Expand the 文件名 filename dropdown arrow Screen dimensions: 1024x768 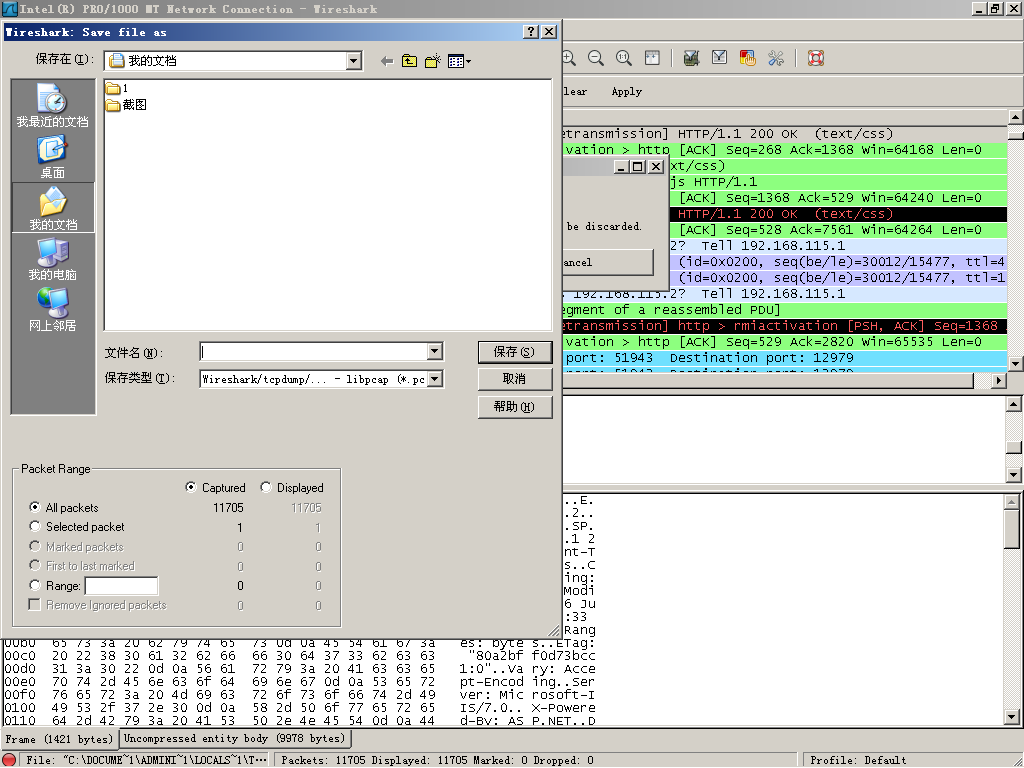[x=435, y=351]
